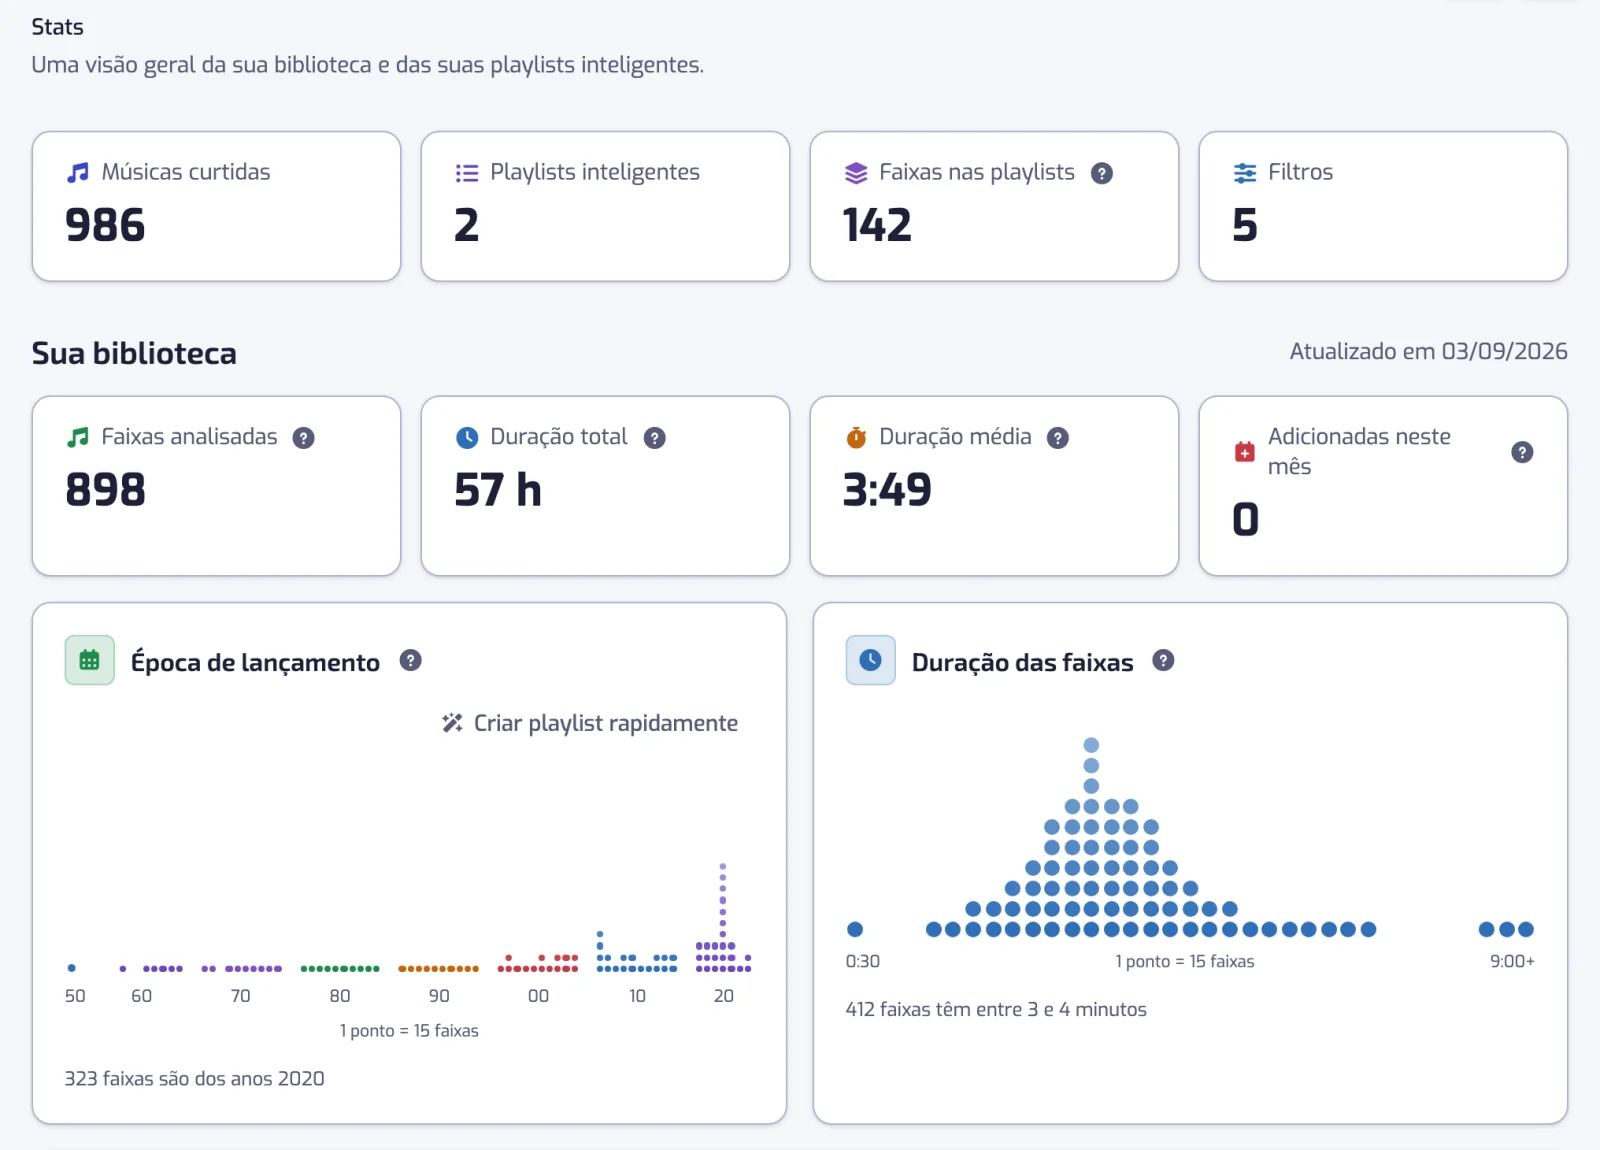
Task: Click the 00 decade axis label
Action: coord(538,996)
